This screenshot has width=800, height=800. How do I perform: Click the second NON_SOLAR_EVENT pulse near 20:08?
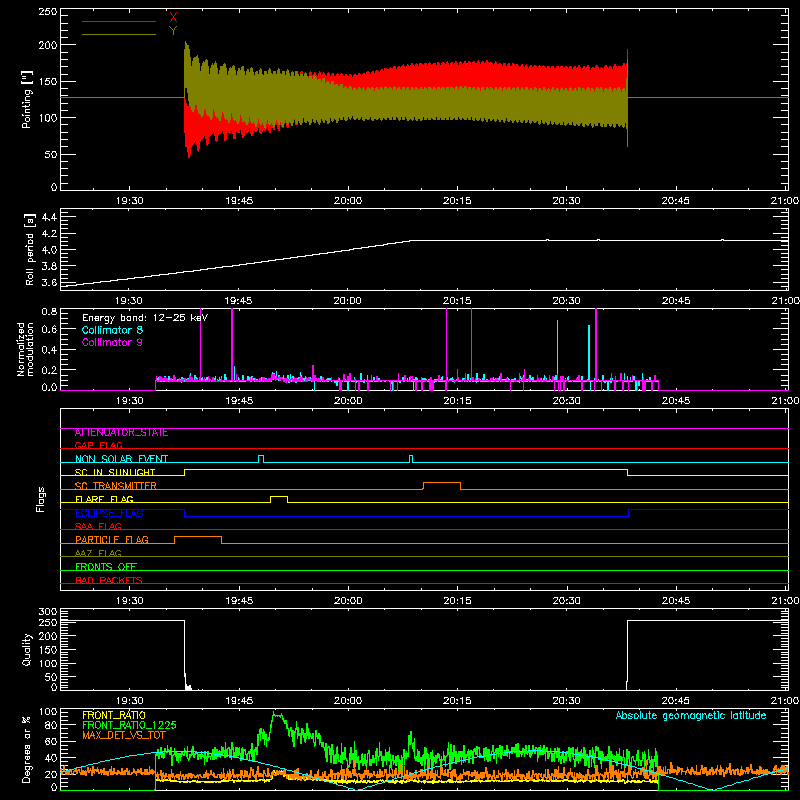click(411, 459)
